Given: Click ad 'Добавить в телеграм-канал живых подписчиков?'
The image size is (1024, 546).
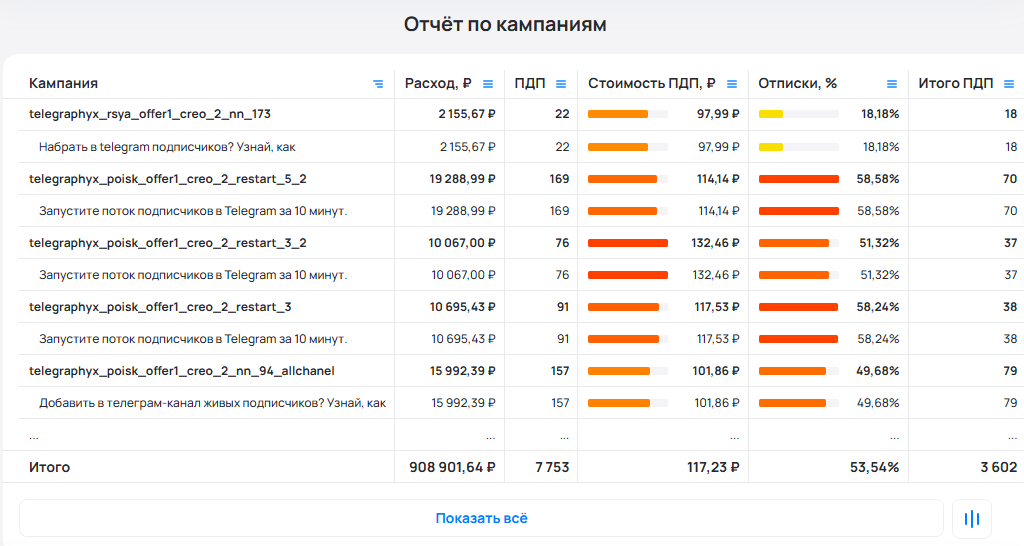Looking at the screenshot, I should 212,403.
